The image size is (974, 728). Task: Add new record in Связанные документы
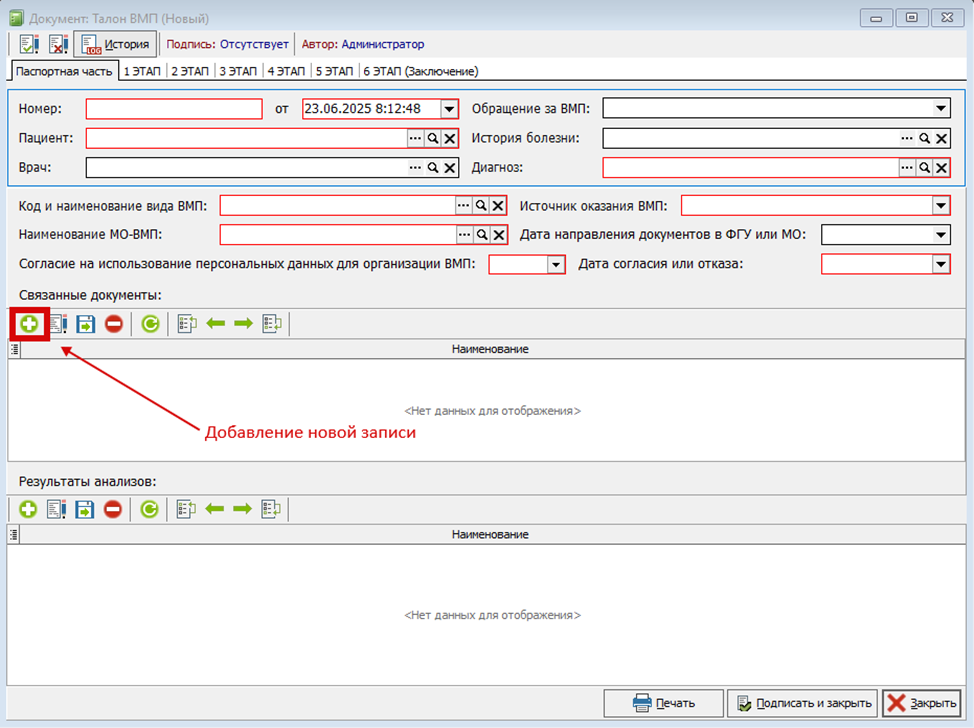pyautogui.click(x=29, y=324)
